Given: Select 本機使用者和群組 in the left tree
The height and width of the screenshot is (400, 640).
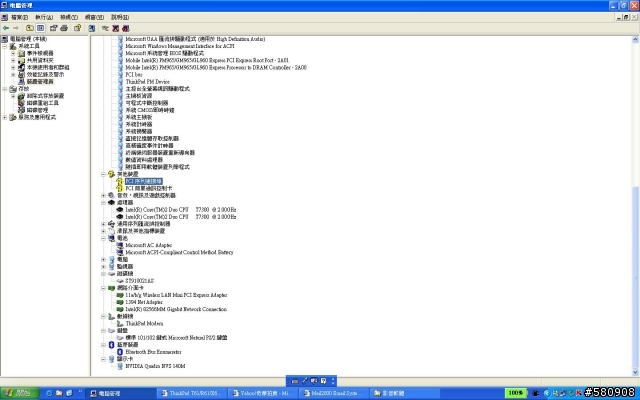Looking at the screenshot, I should [48, 67].
